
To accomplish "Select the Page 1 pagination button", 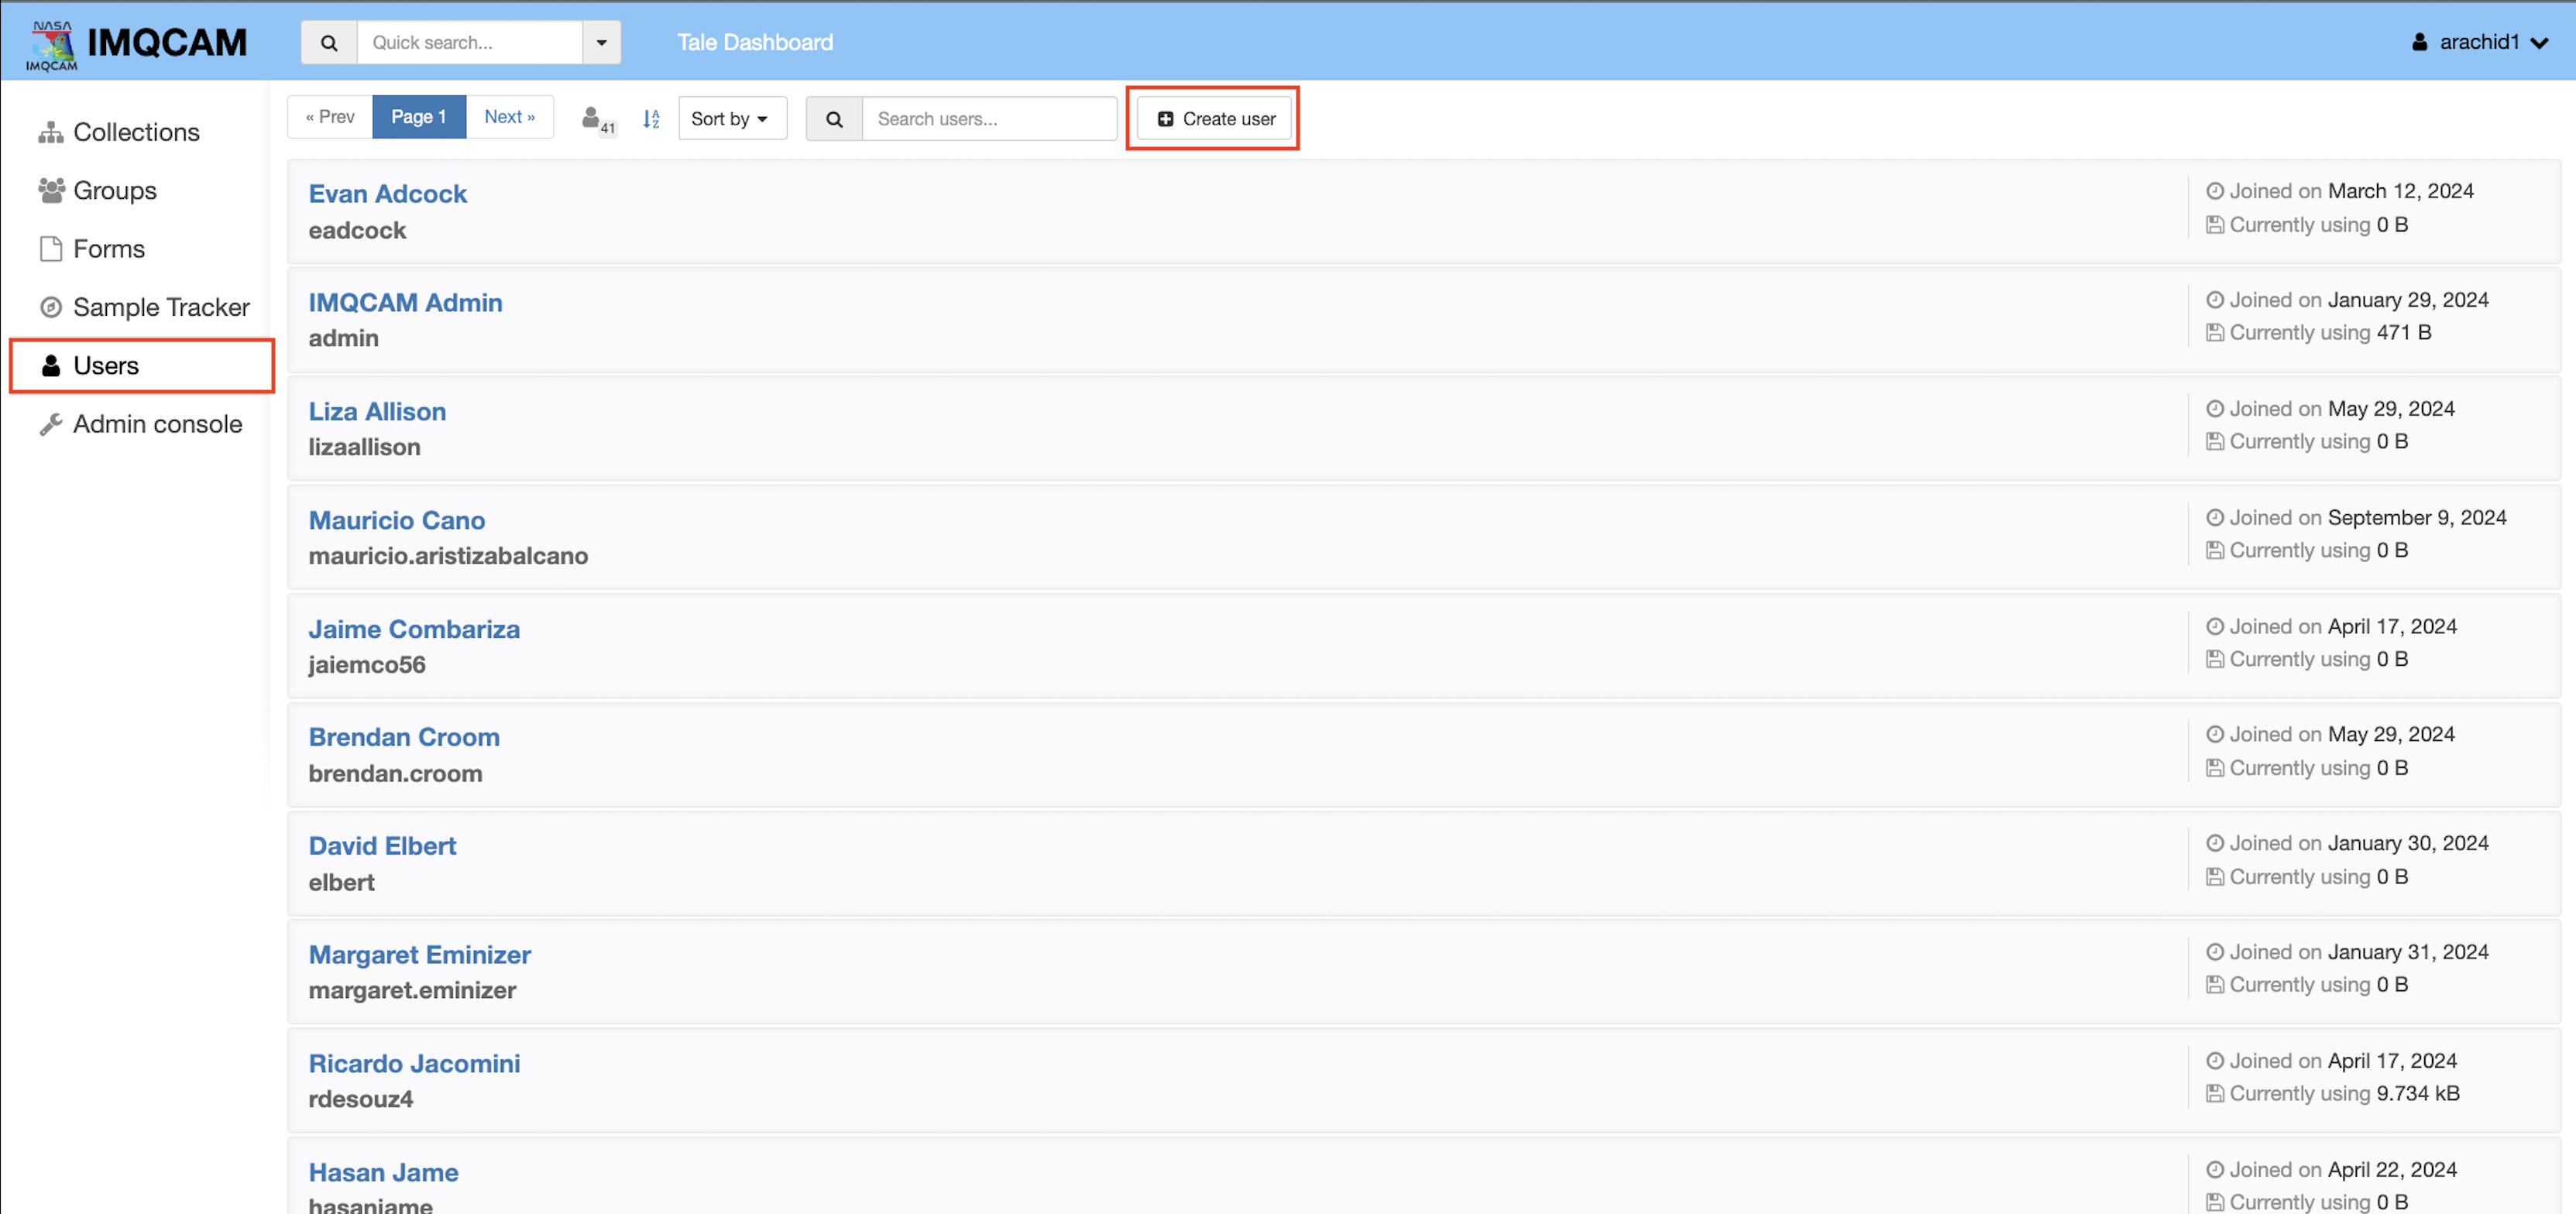I will click(x=419, y=117).
